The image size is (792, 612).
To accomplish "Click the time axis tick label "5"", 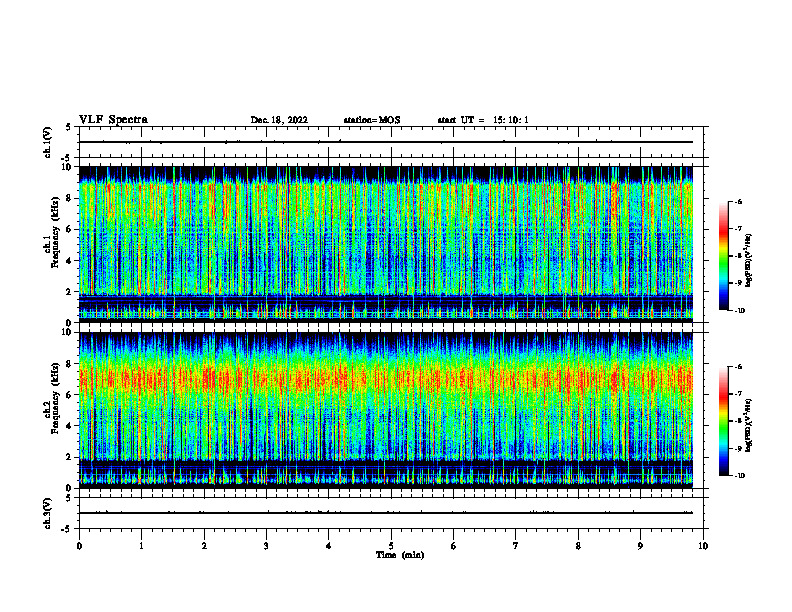I will [391, 546].
